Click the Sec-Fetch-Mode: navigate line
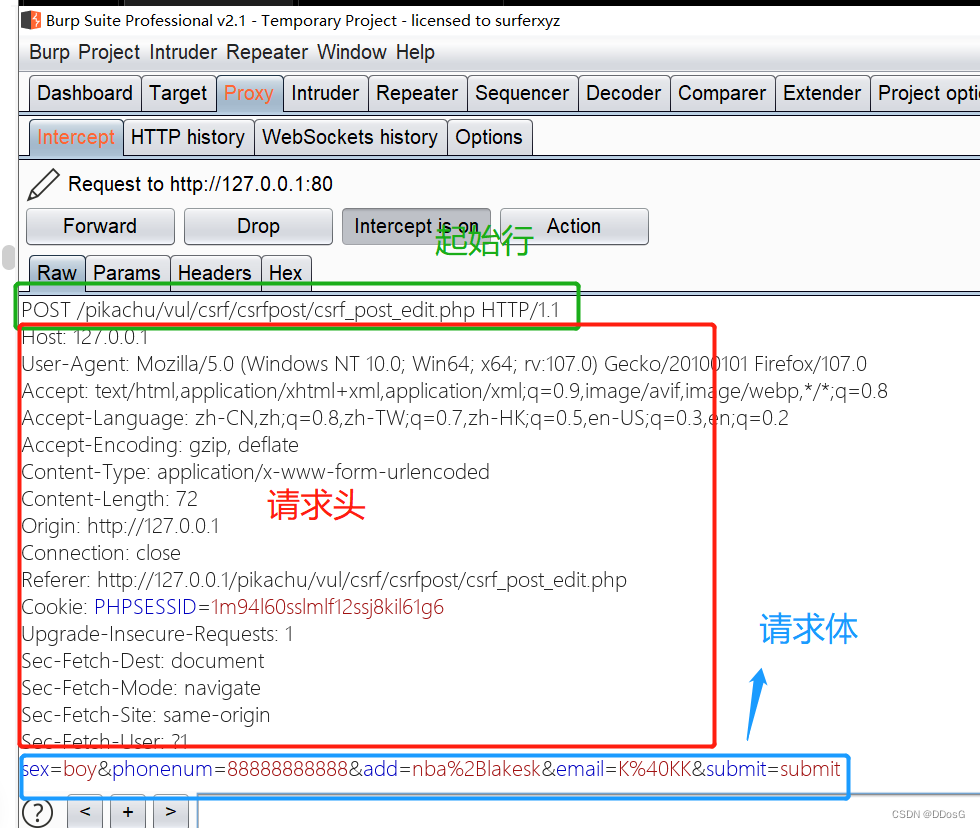980x828 pixels. pos(141,688)
